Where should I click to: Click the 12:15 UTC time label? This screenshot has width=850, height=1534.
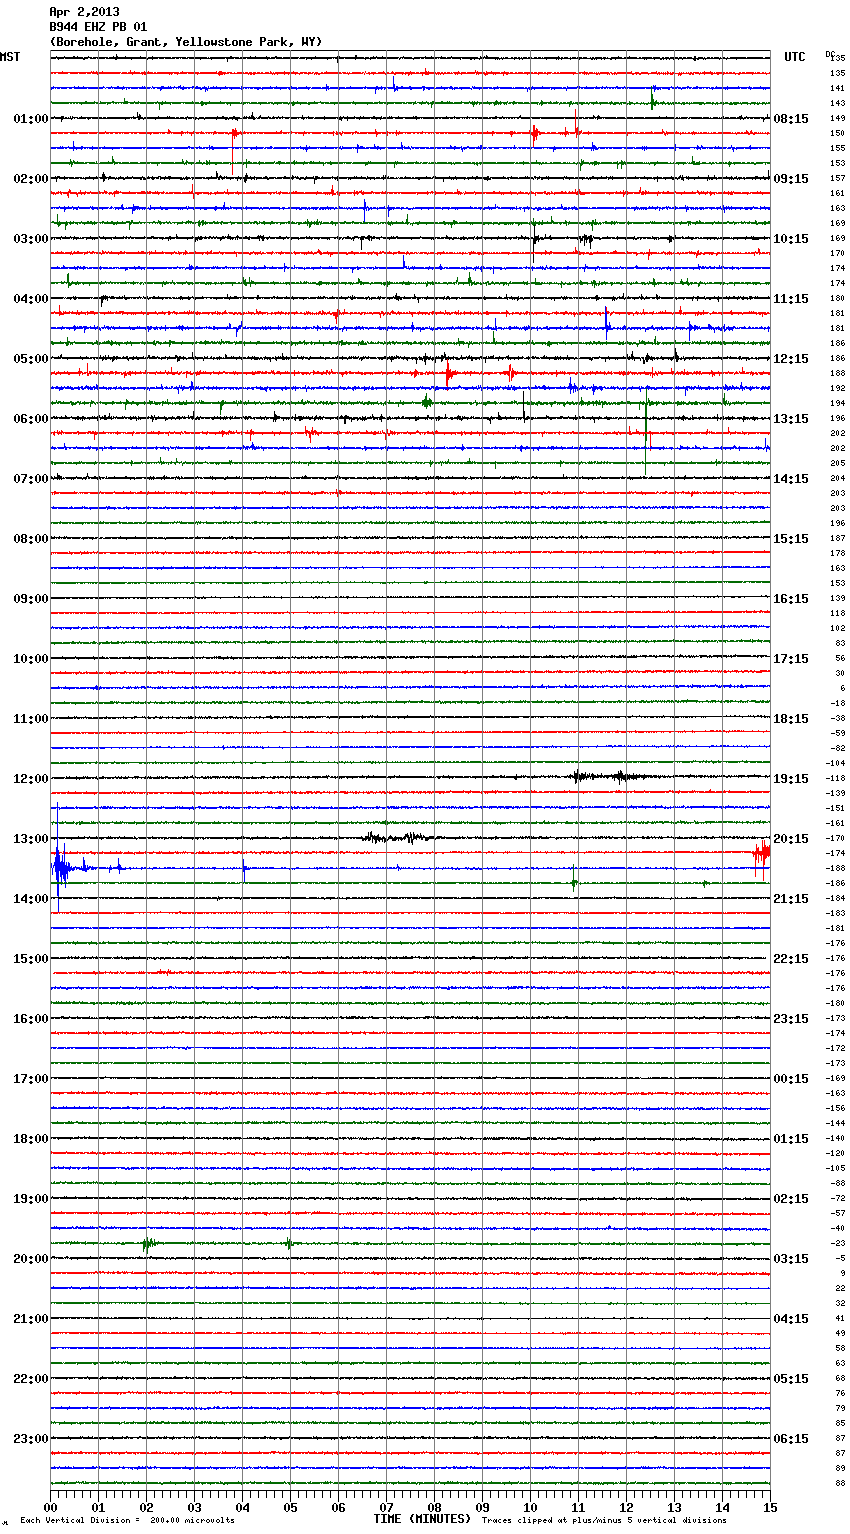[791, 359]
